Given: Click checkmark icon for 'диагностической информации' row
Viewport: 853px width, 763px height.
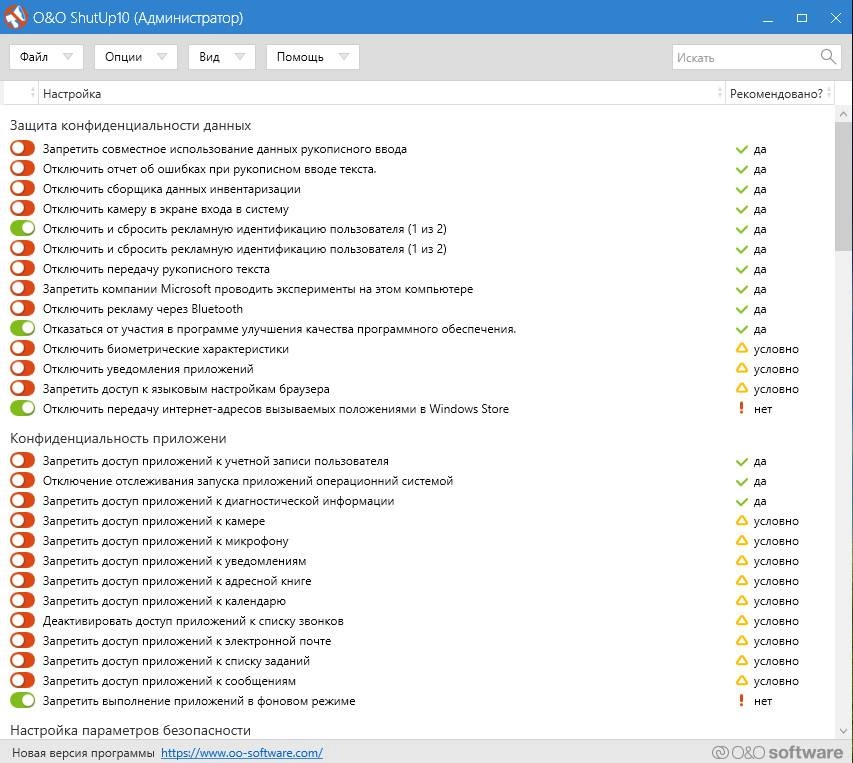Looking at the screenshot, I should (x=741, y=501).
